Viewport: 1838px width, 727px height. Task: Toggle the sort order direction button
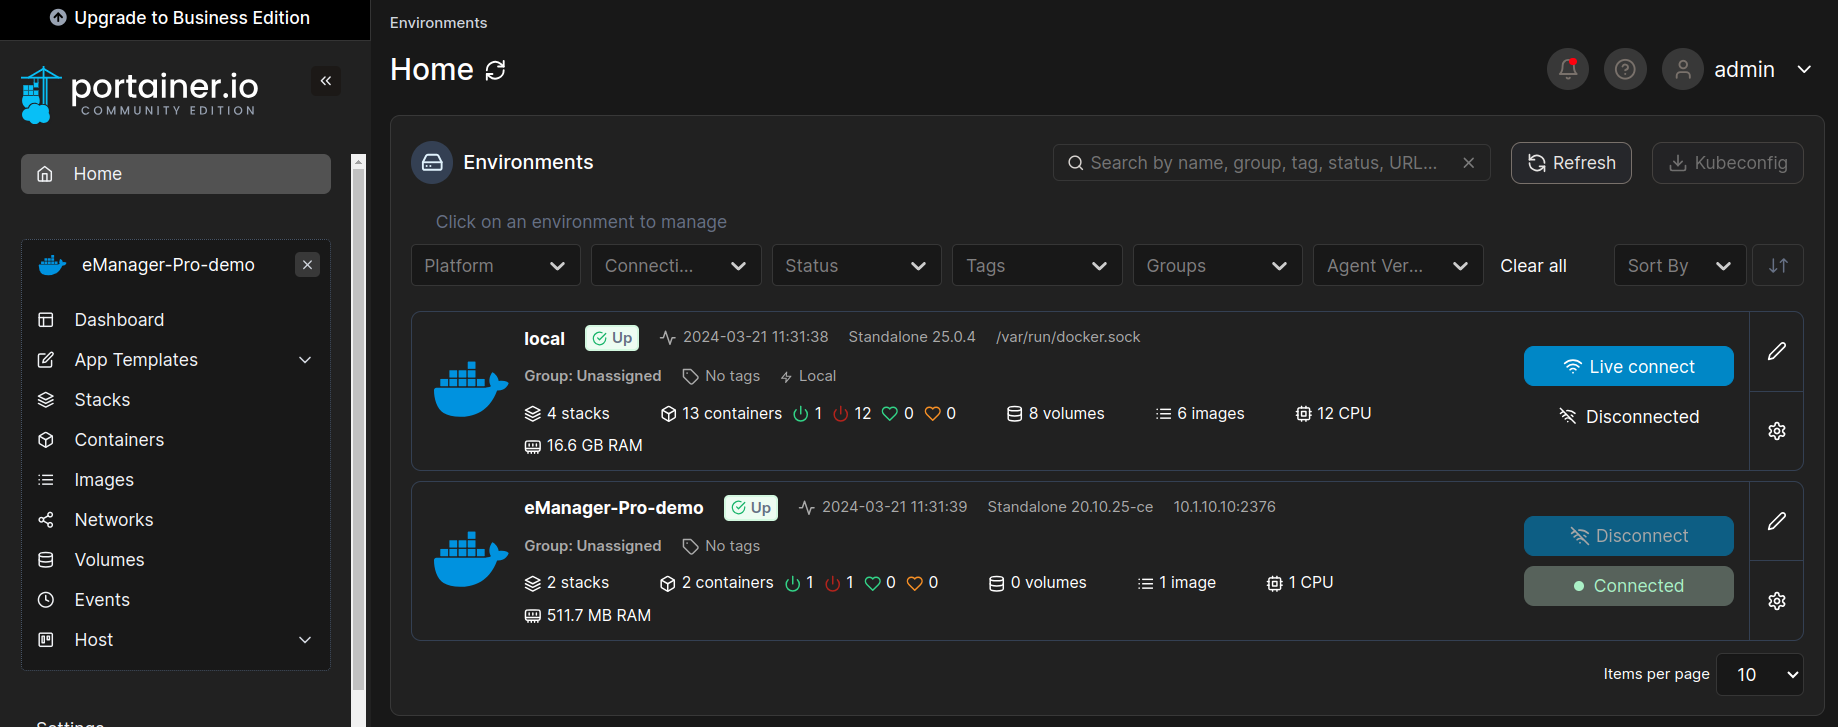coord(1777,265)
